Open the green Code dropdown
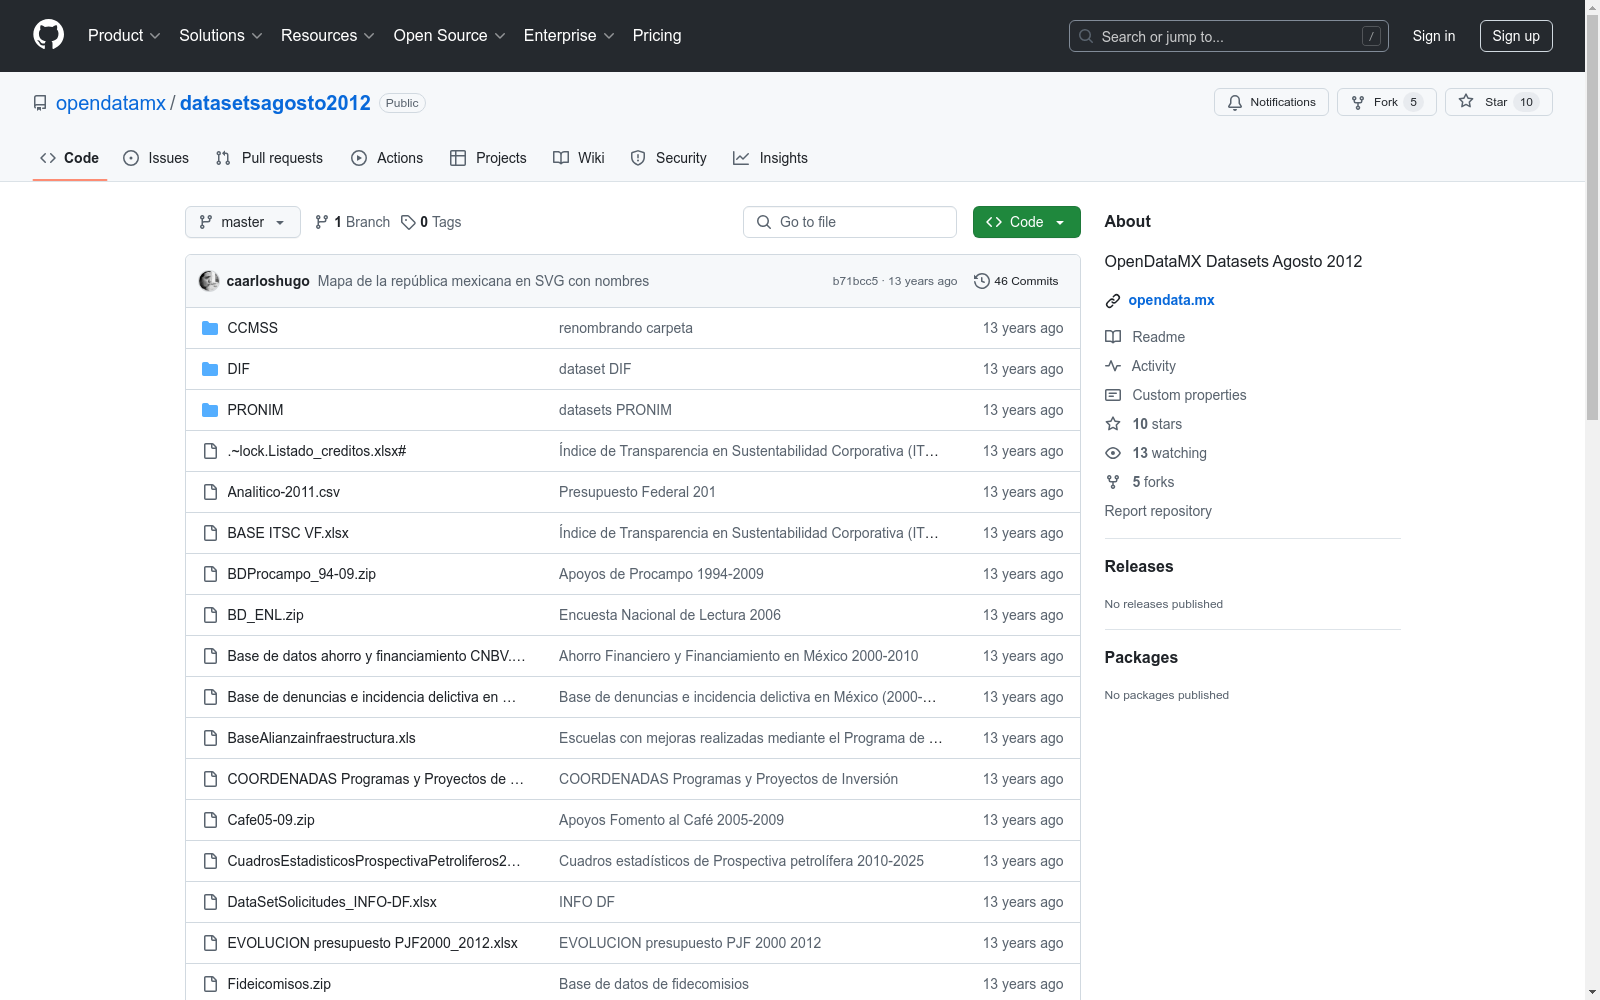This screenshot has width=1600, height=1000. click(1026, 222)
